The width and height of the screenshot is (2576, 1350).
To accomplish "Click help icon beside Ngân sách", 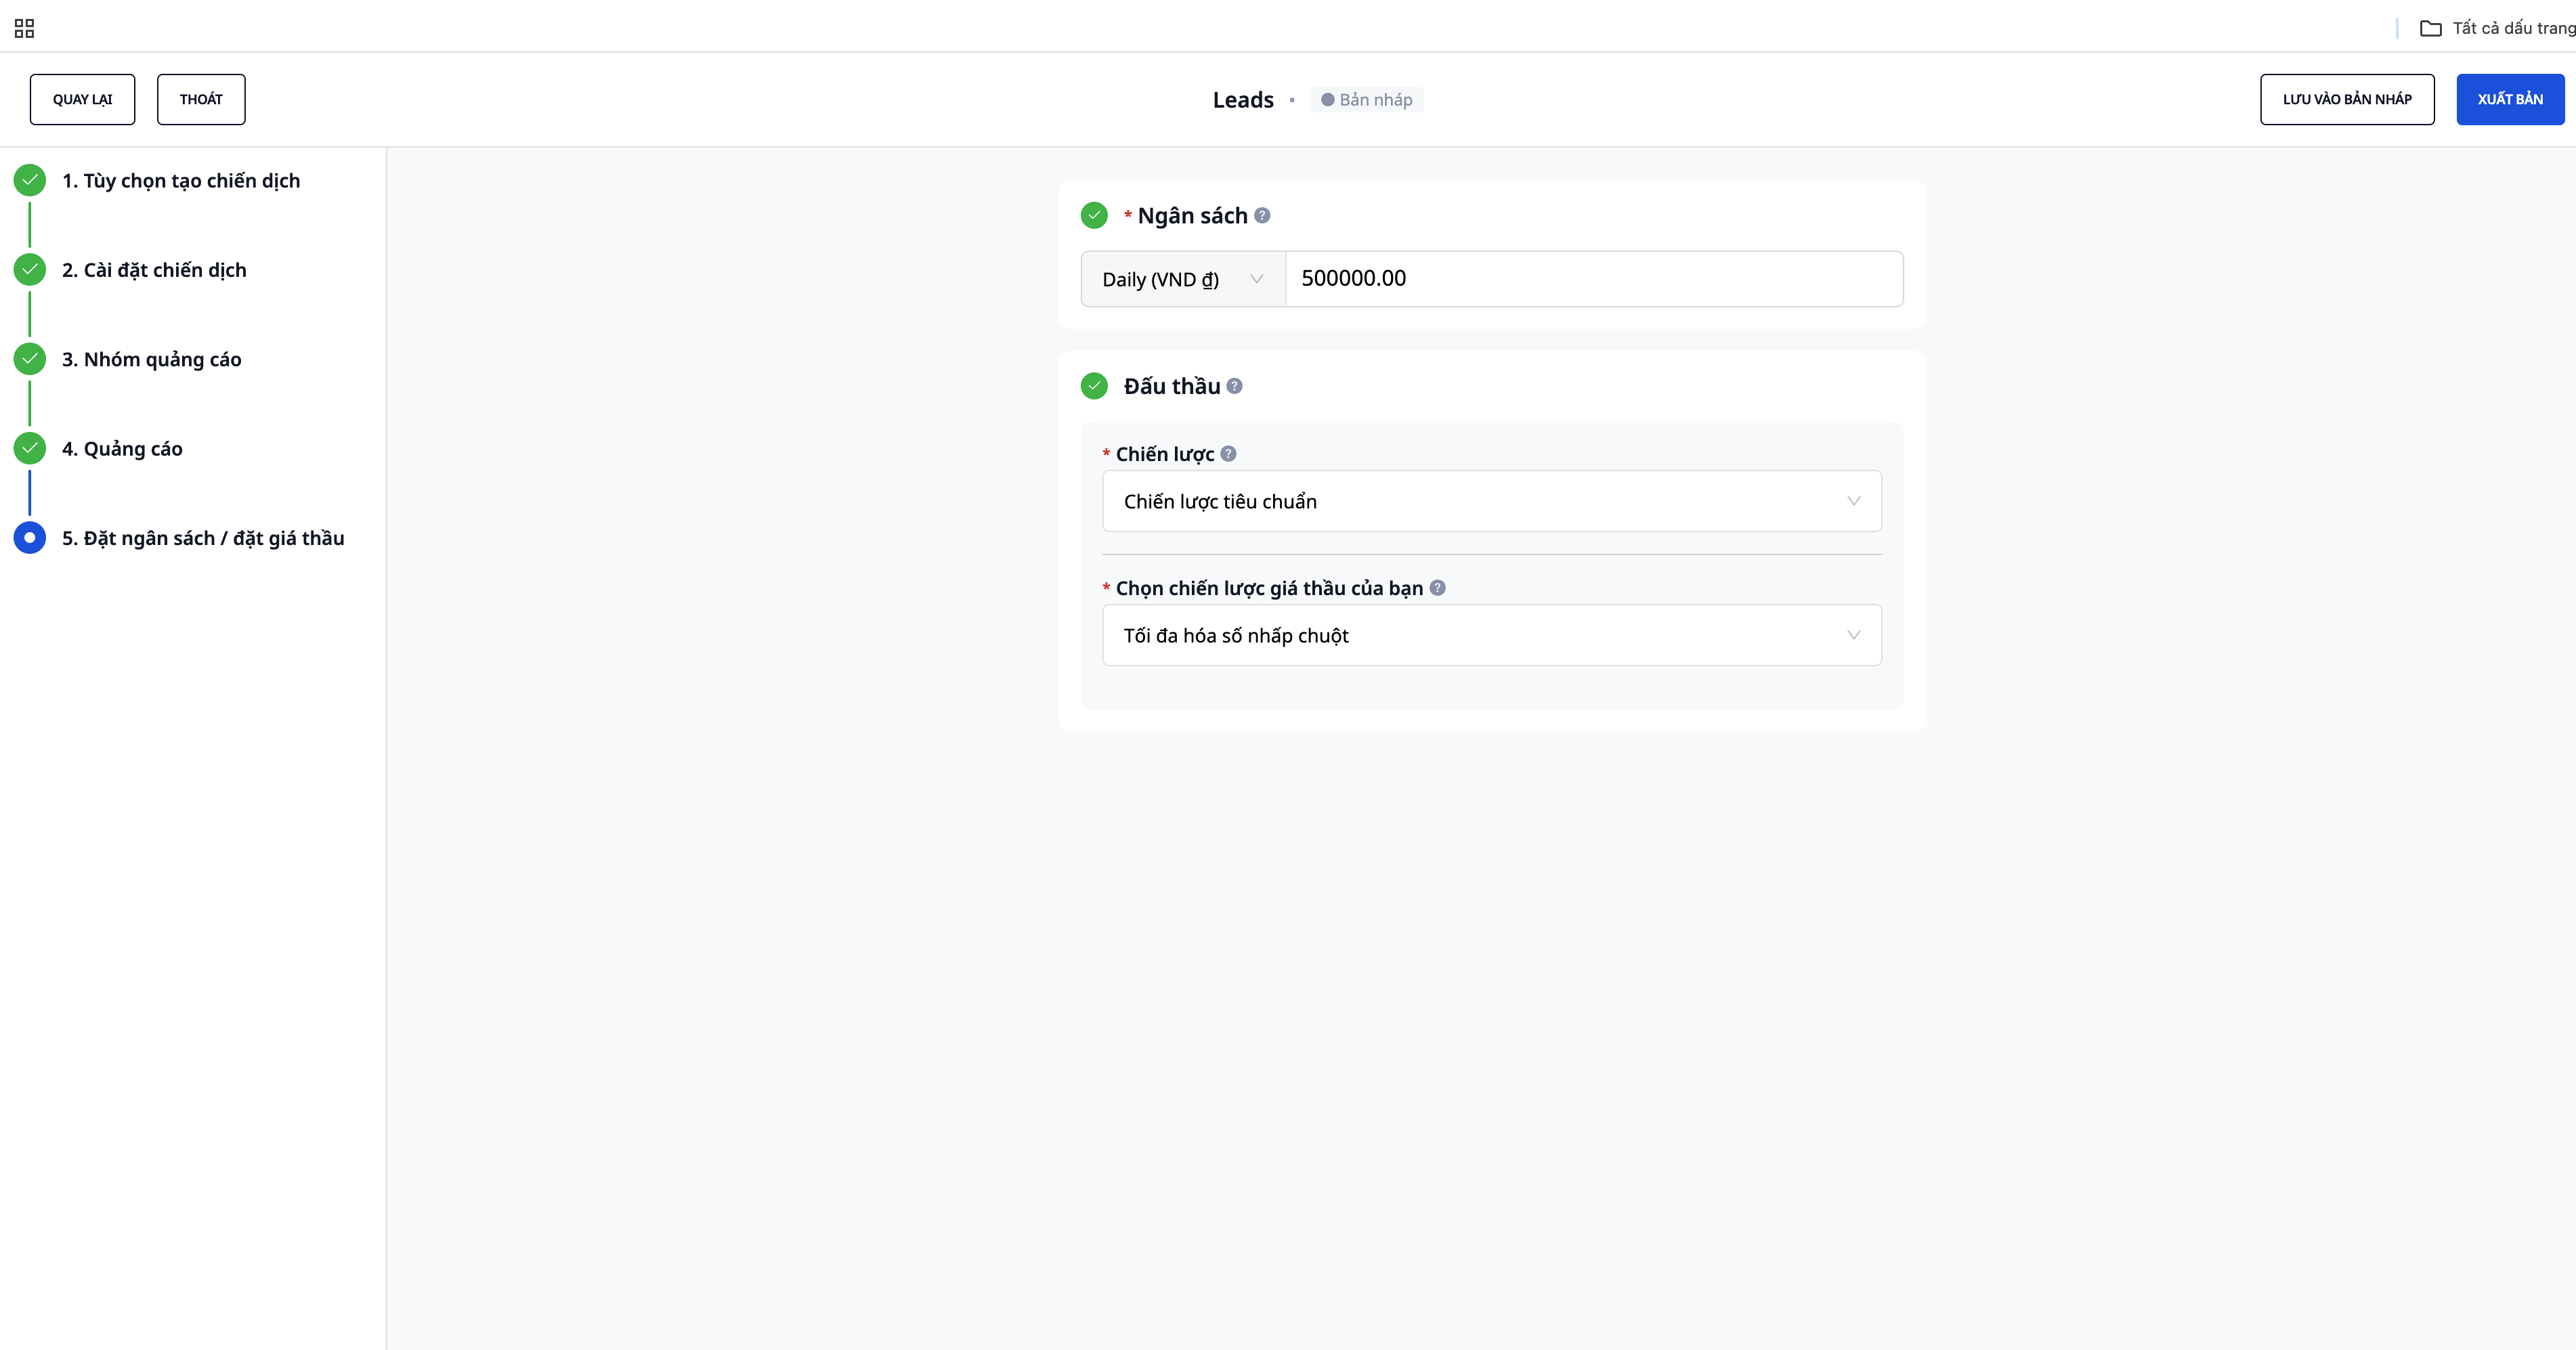I will [x=1262, y=215].
